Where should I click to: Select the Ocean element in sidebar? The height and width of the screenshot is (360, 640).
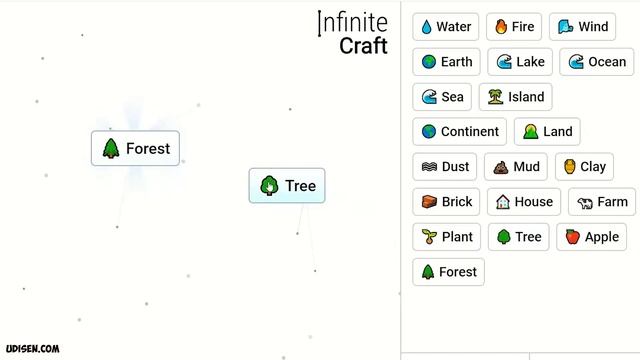(597, 62)
